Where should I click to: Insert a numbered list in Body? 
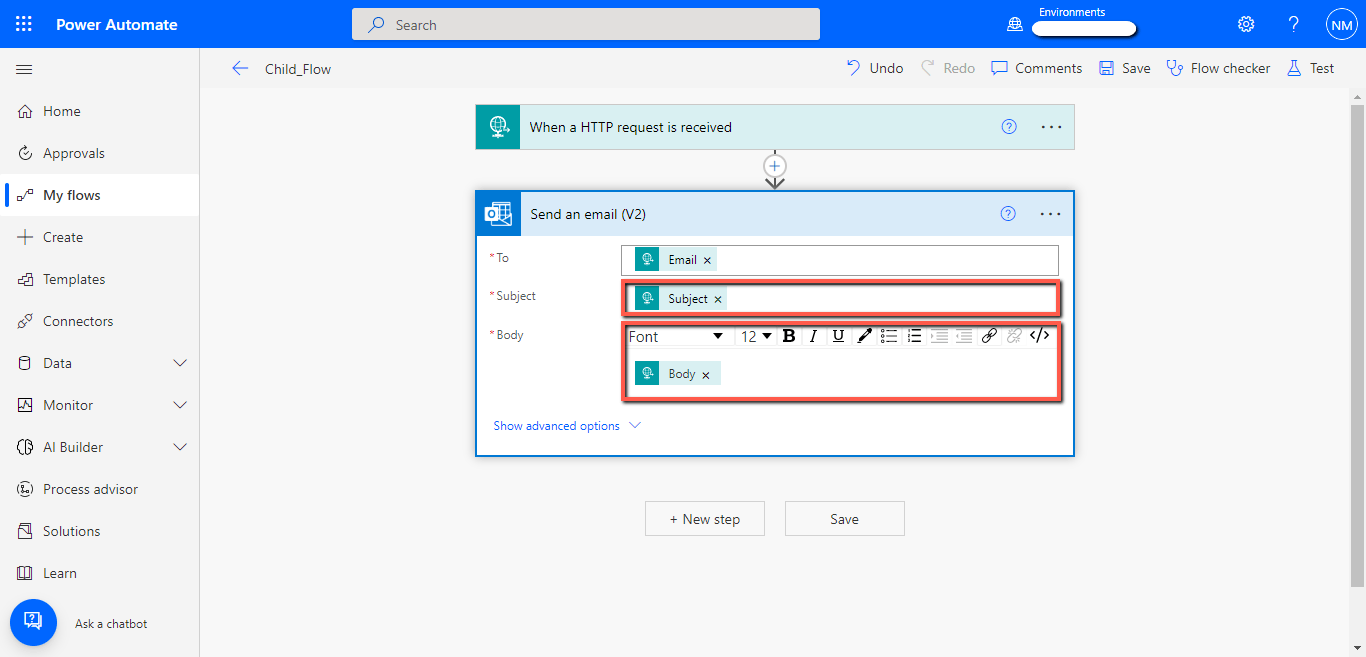pyautogui.click(x=914, y=336)
